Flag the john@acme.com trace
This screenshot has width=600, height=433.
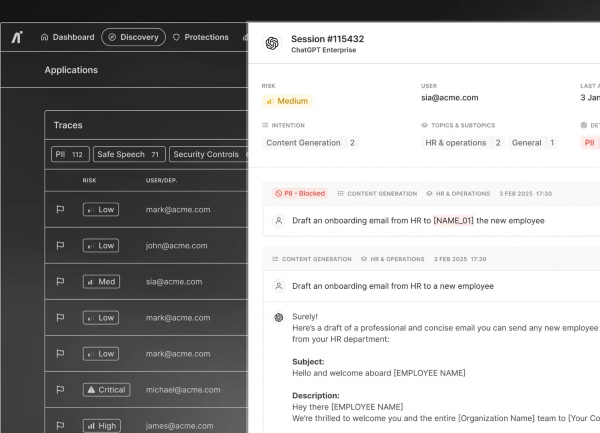click(x=60, y=246)
